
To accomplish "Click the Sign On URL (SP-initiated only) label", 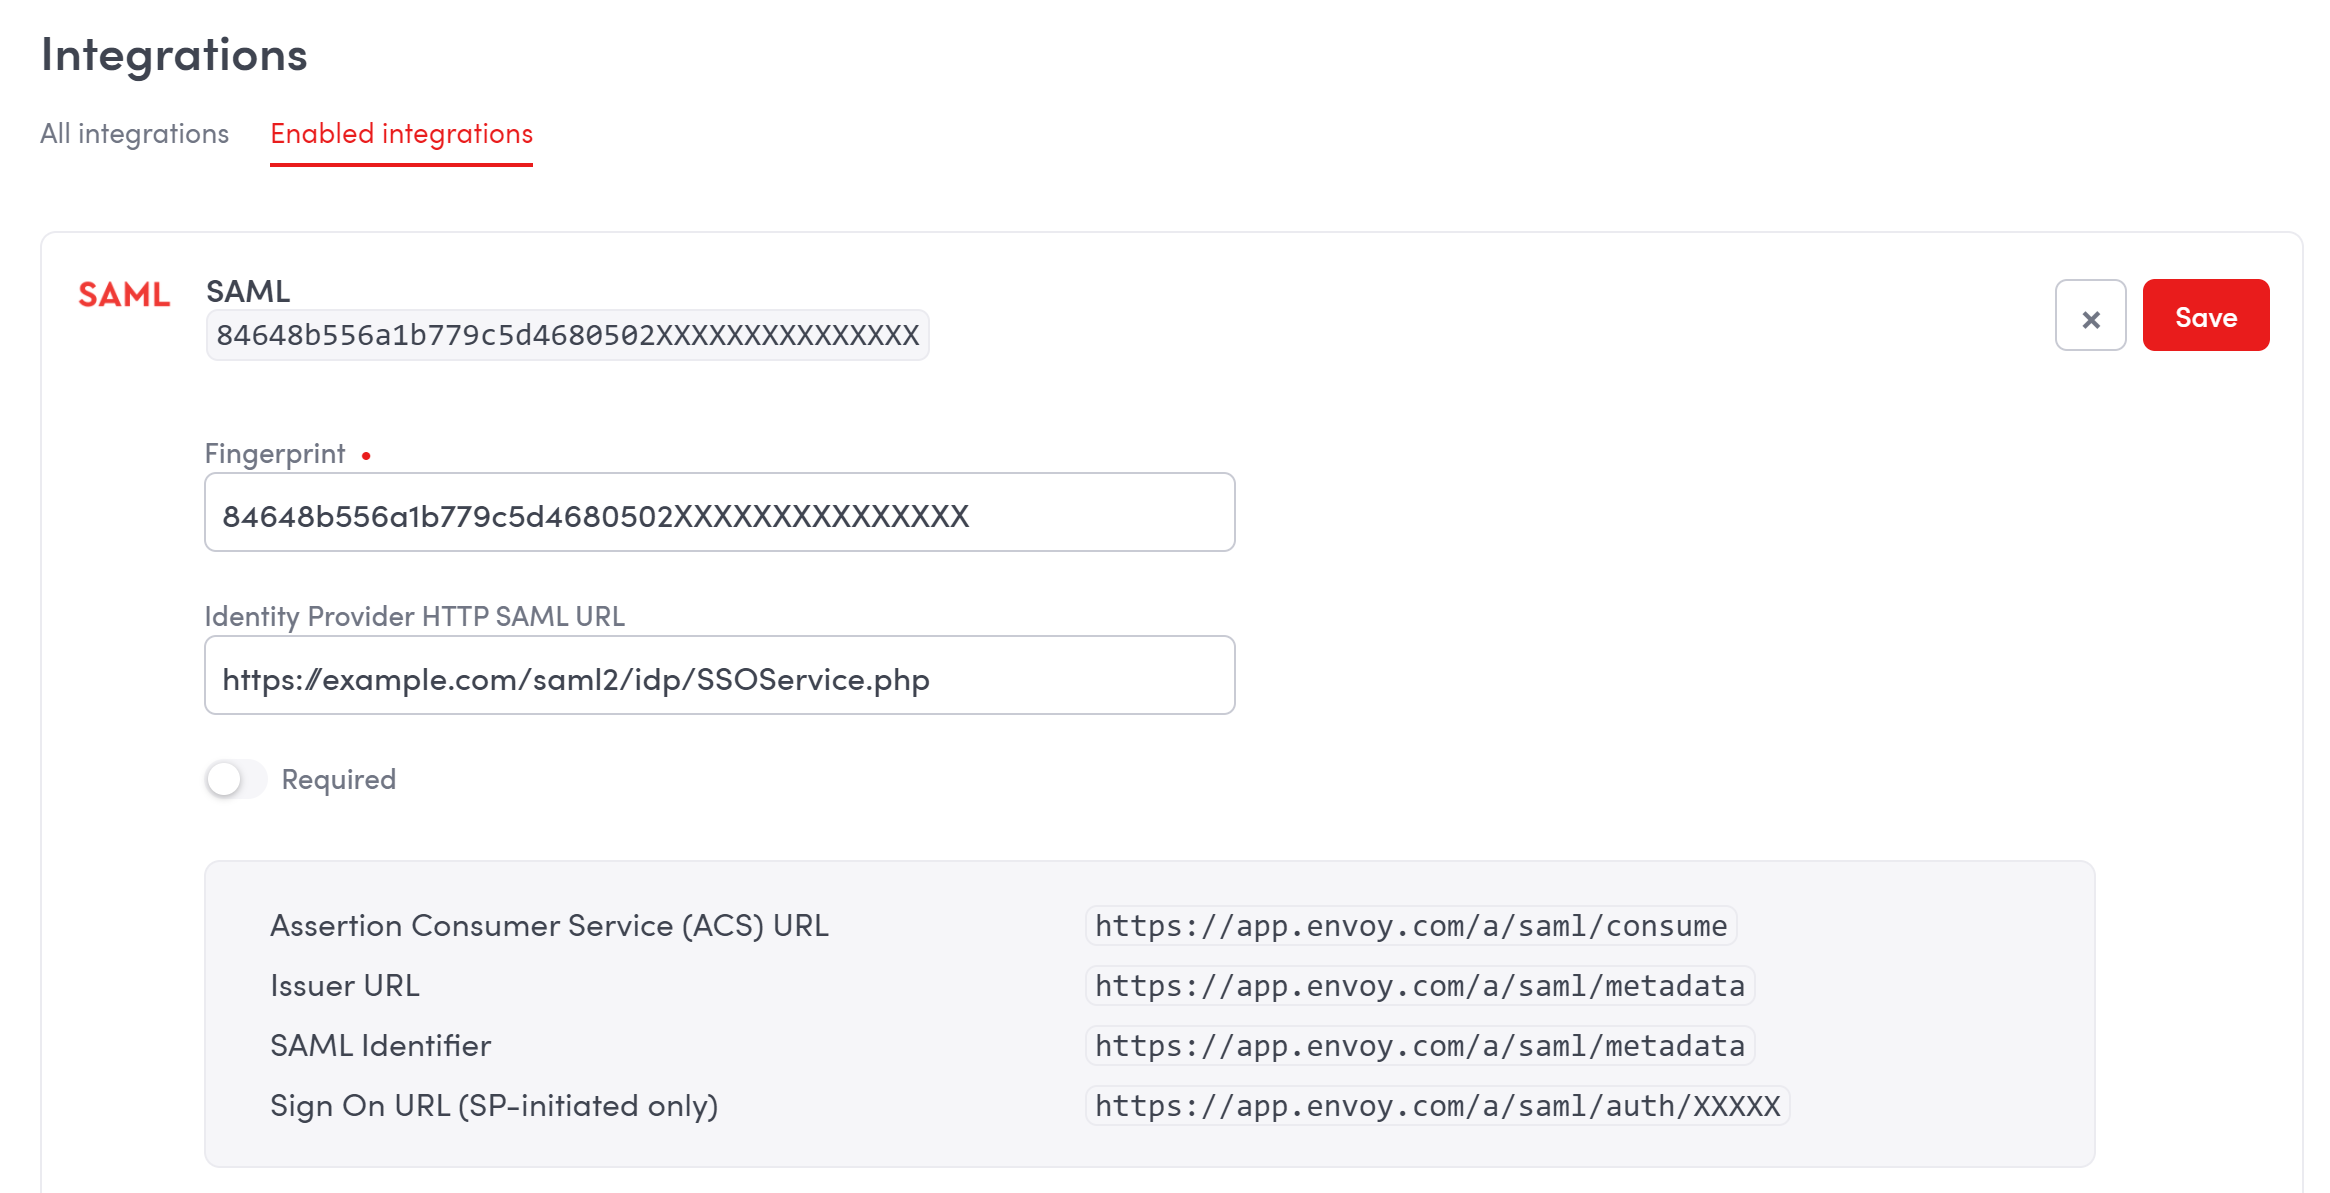I will pos(494,1106).
